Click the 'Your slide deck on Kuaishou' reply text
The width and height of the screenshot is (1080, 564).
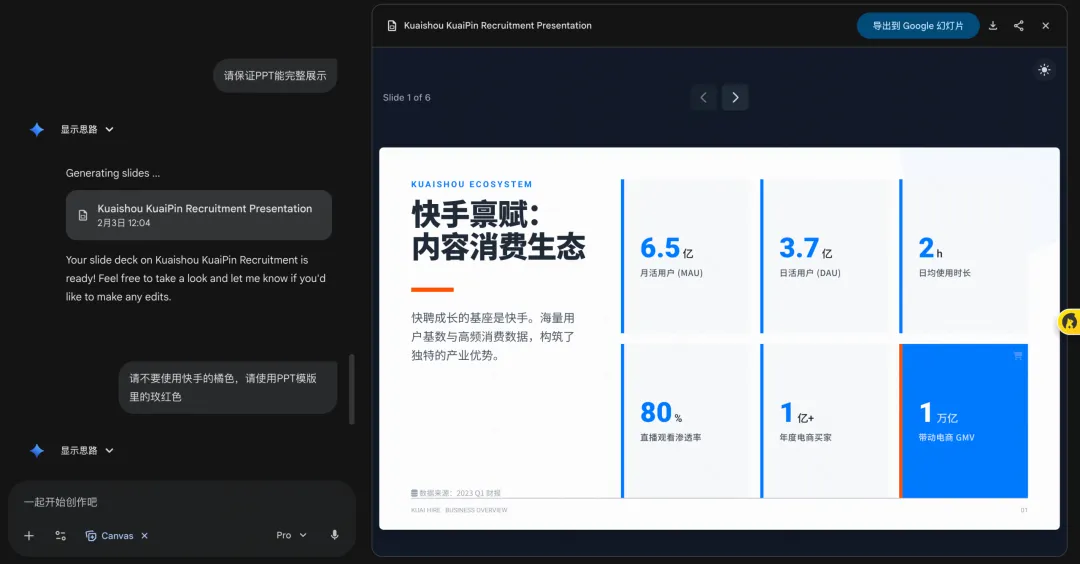click(x=196, y=278)
